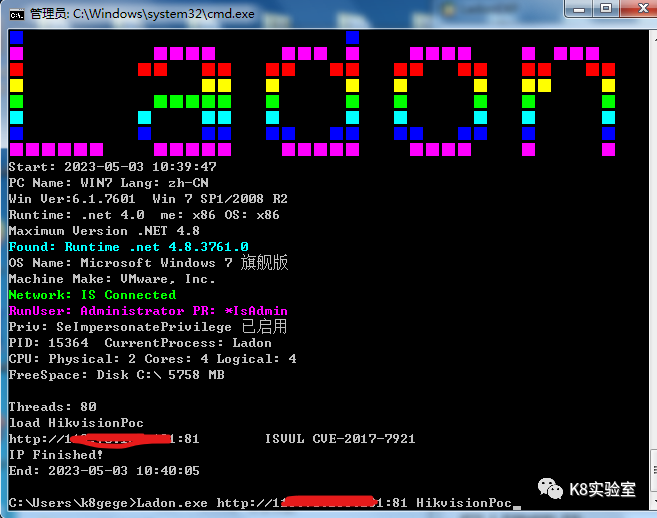This screenshot has width=657, height=518.
Task: Click the magenta 'RunUser: Administrator' line
Action: [x=148, y=311]
